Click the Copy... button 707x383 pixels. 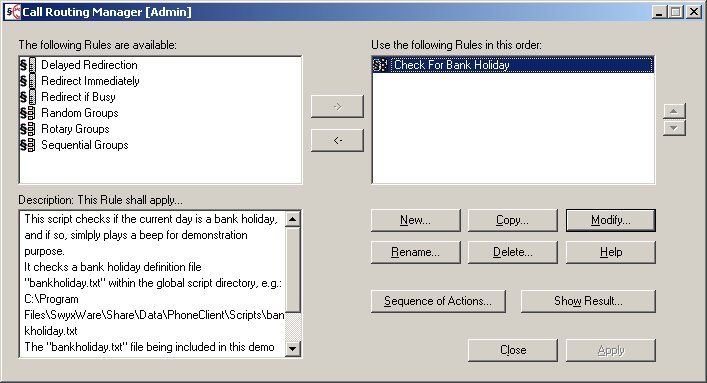click(x=513, y=220)
